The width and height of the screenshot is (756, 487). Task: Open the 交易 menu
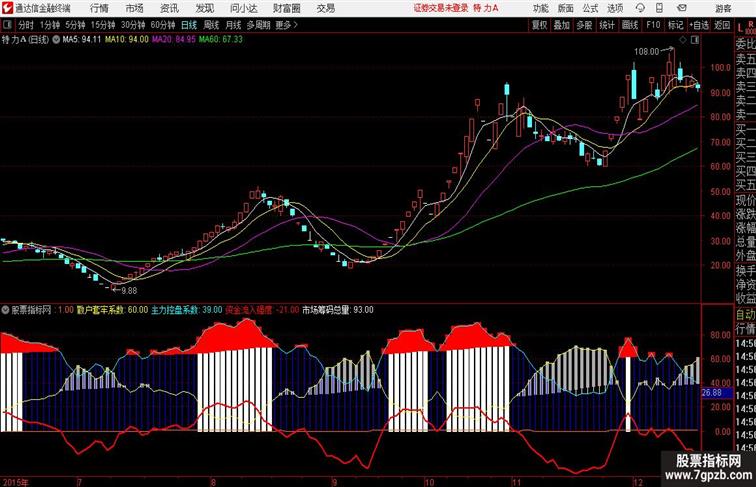click(x=325, y=8)
